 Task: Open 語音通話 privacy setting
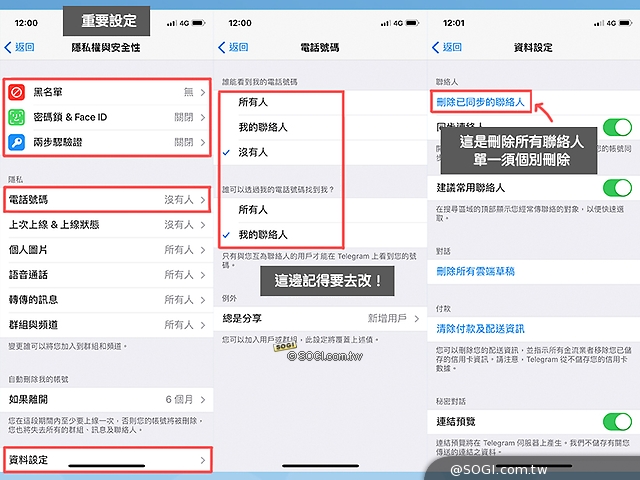107,275
